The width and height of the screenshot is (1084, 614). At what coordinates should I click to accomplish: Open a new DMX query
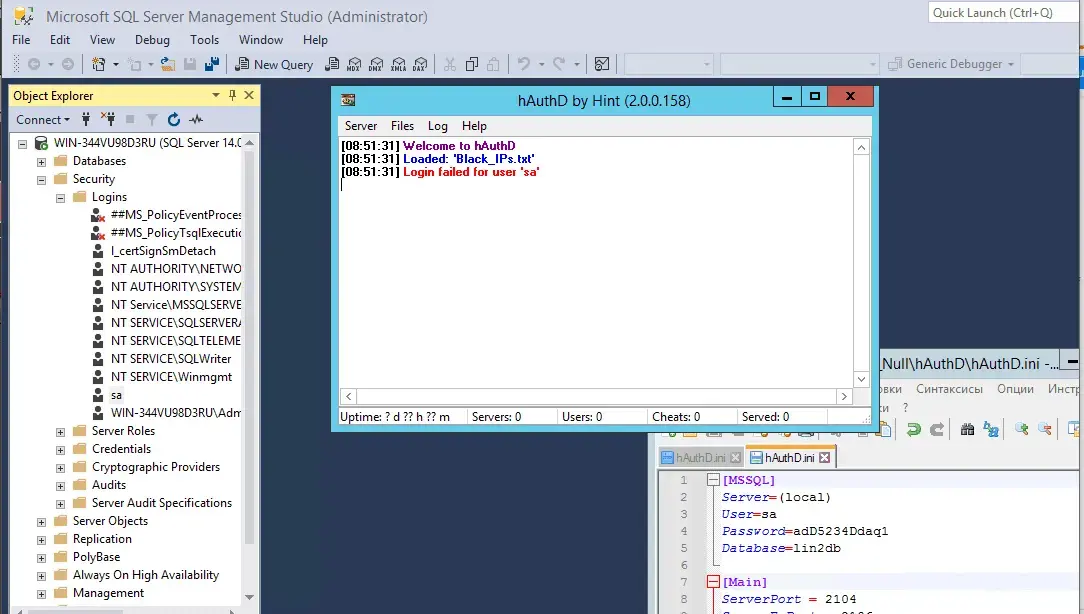click(376, 64)
